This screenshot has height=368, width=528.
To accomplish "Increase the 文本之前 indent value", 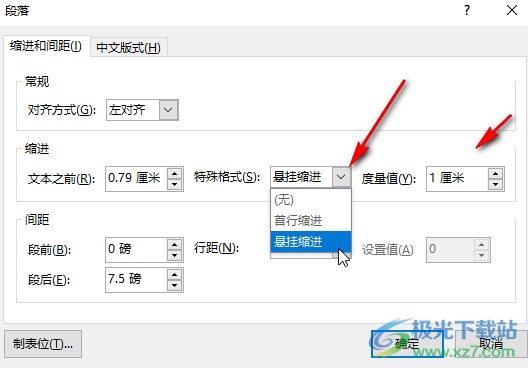I will (x=174, y=173).
